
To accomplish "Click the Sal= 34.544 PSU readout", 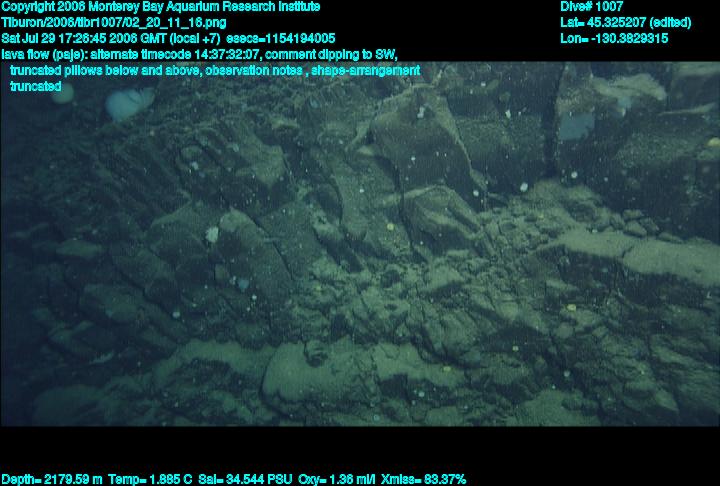I will (245, 480).
